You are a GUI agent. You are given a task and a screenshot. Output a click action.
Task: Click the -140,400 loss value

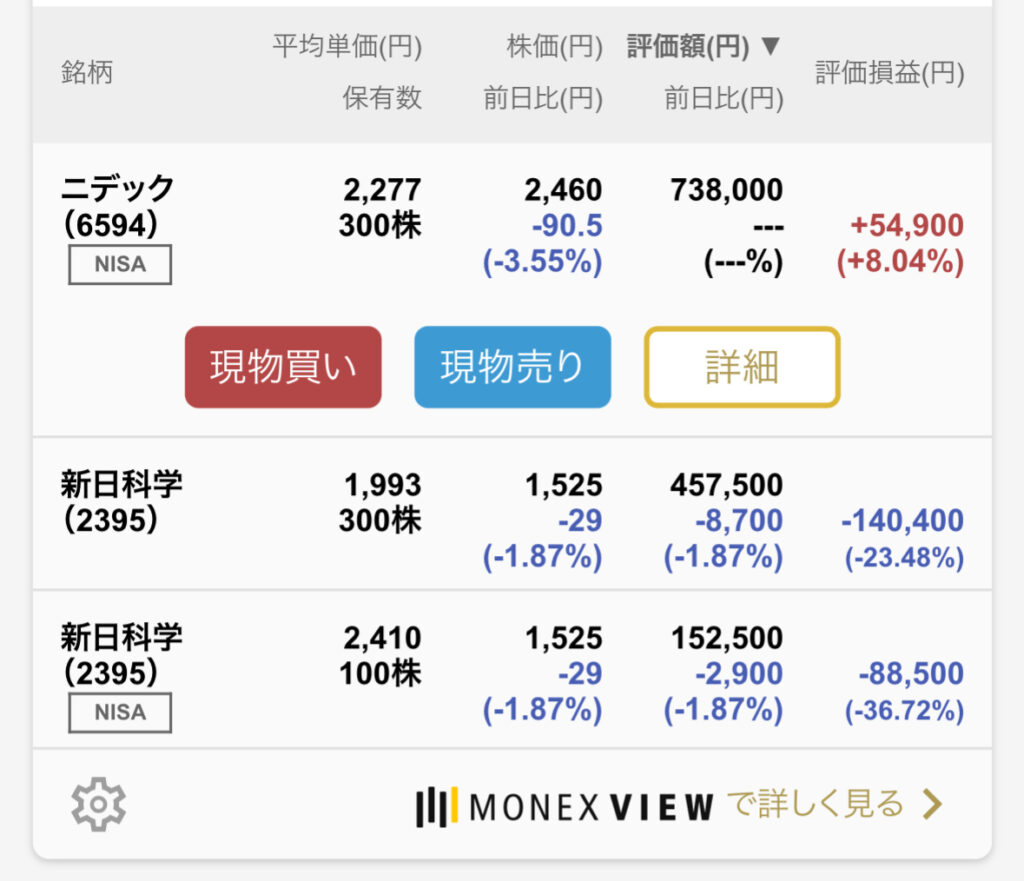901,520
